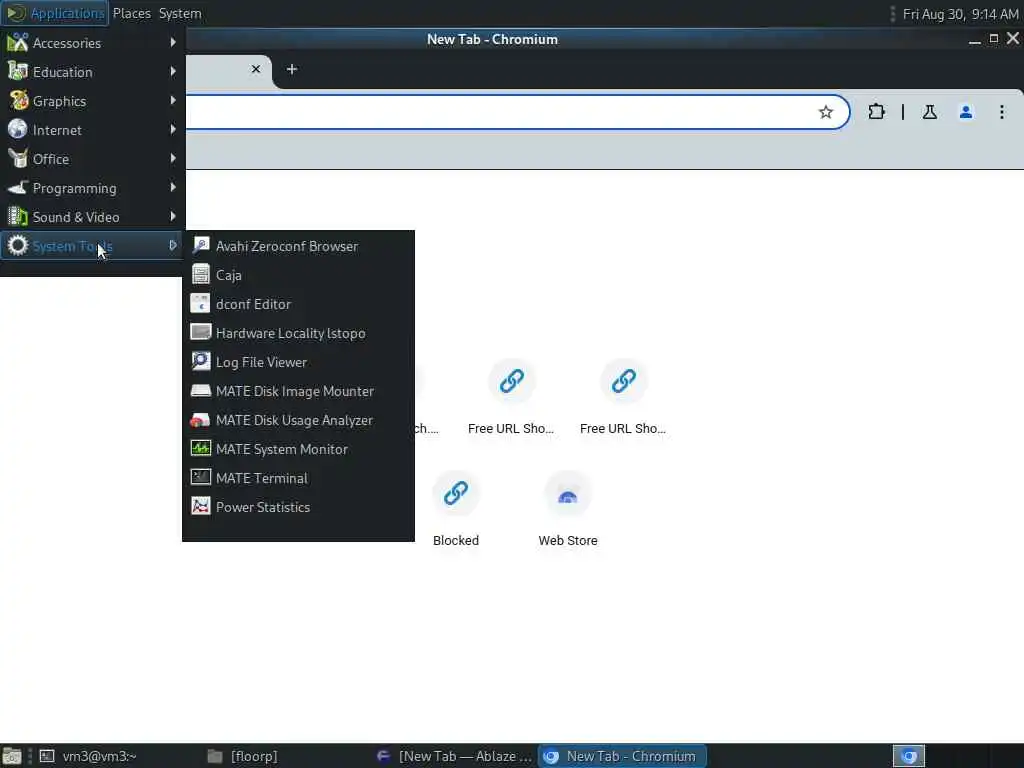
Task: Open second Free URL Sho... shortcut
Action: tap(623, 397)
